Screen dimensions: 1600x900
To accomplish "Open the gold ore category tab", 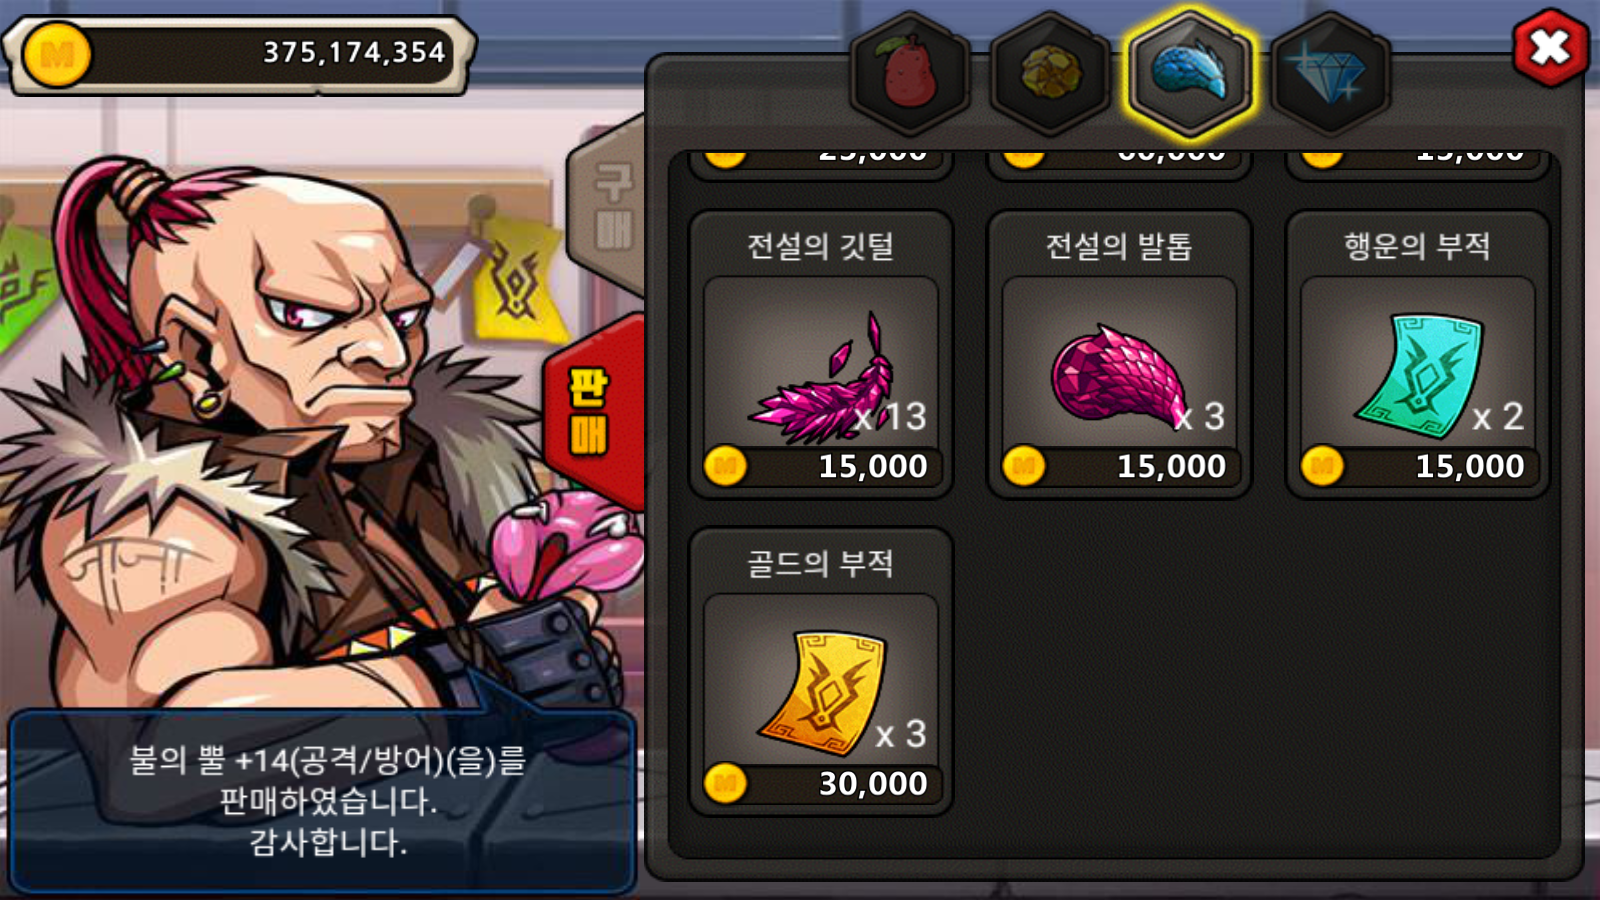I will (1050, 74).
